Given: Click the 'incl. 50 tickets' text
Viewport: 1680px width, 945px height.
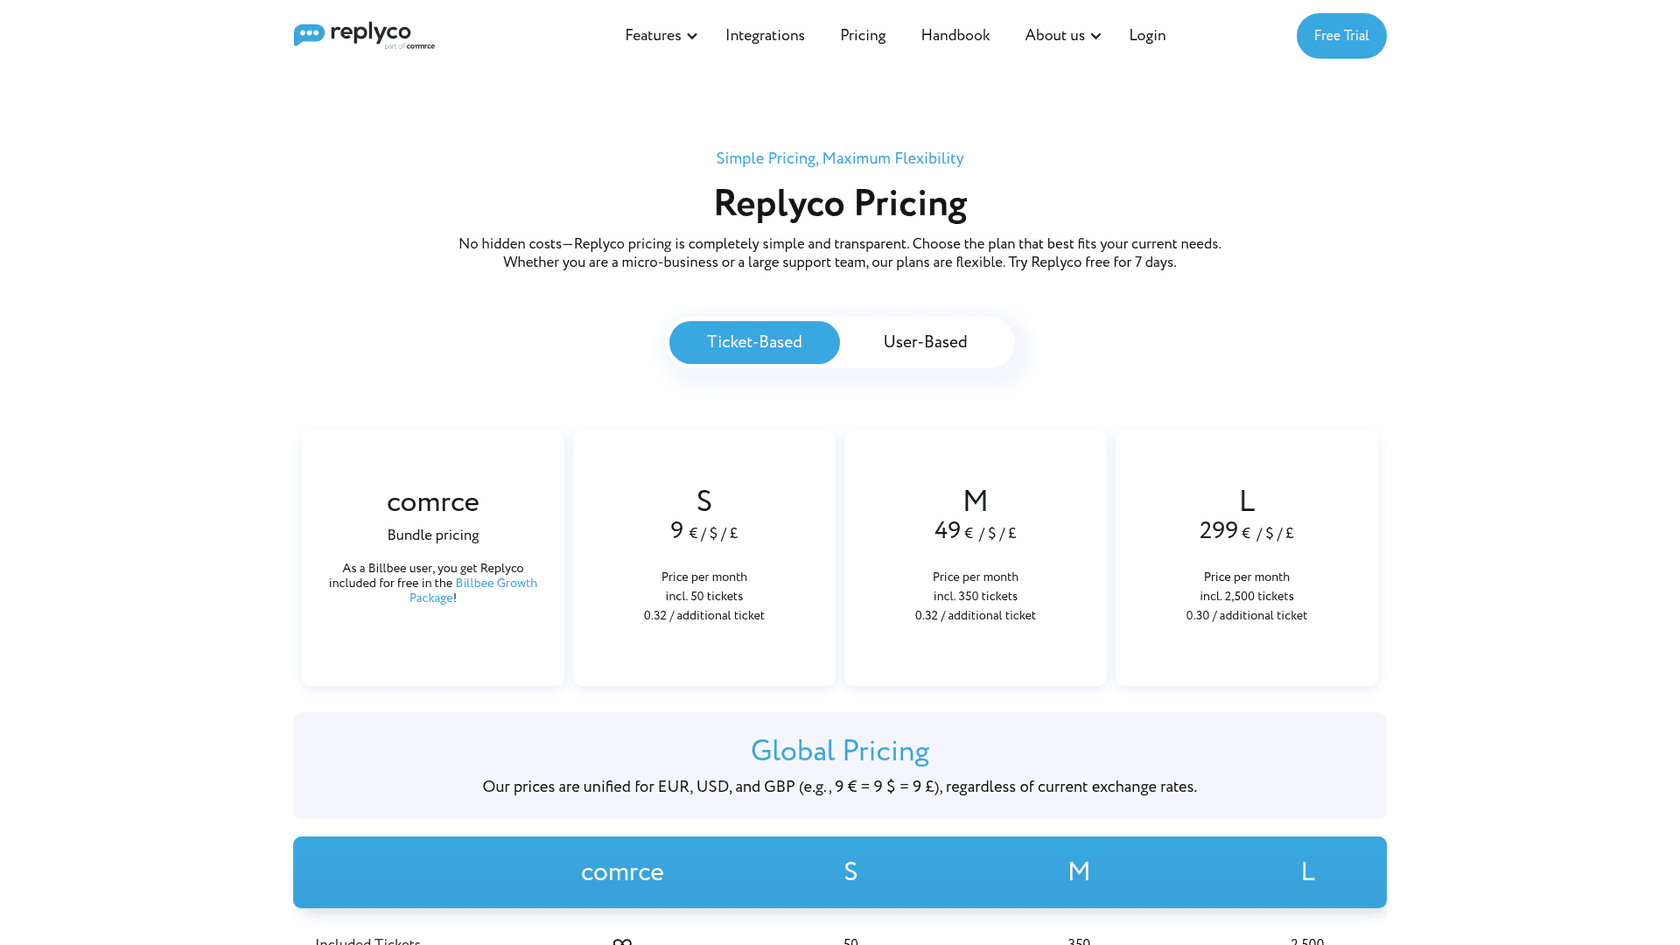Looking at the screenshot, I should coord(704,597).
